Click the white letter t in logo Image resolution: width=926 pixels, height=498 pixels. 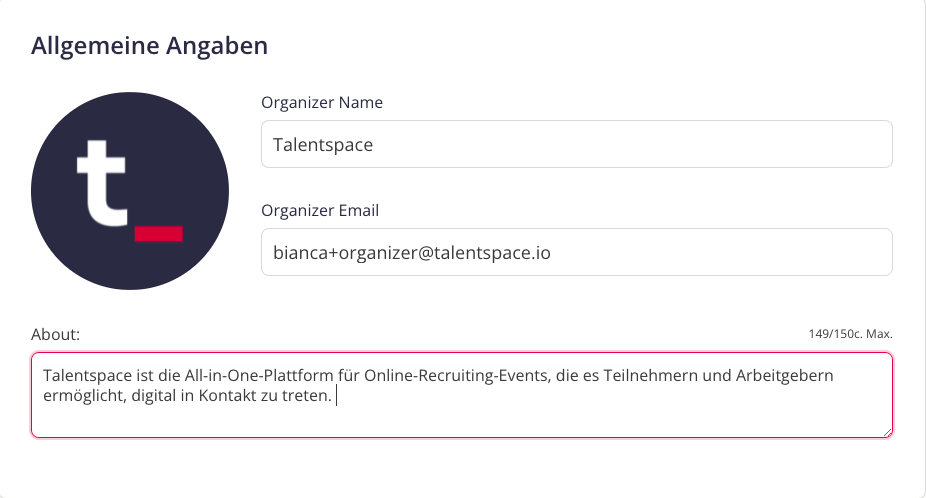(x=102, y=184)
